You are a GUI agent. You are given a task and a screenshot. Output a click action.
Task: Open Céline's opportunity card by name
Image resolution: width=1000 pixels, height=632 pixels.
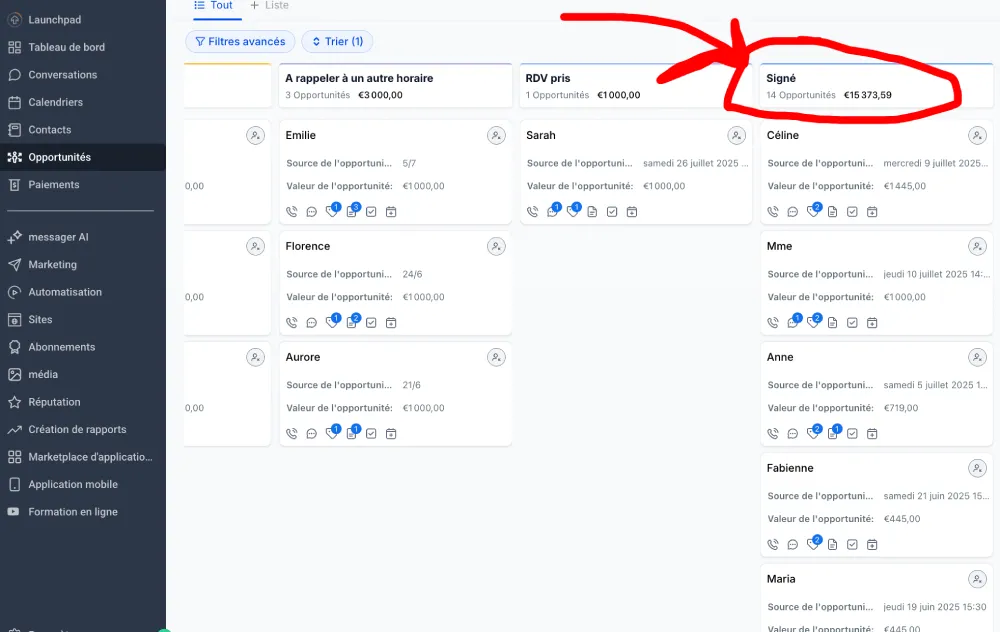click(x=783, y=135)
